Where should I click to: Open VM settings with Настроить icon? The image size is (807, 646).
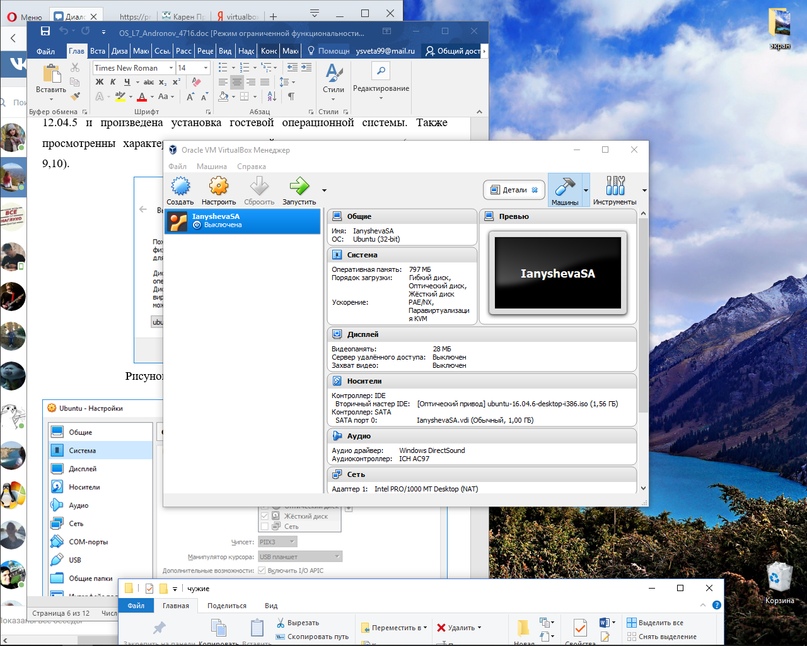218,187
